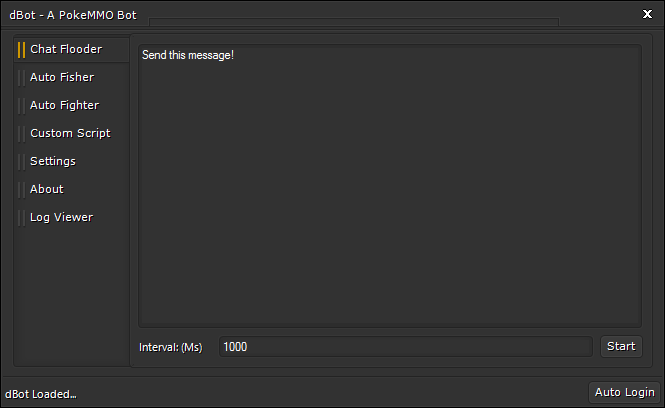The image size is (665, 408).
Task: Click the dBot title bar text
Action: point(73,15)
